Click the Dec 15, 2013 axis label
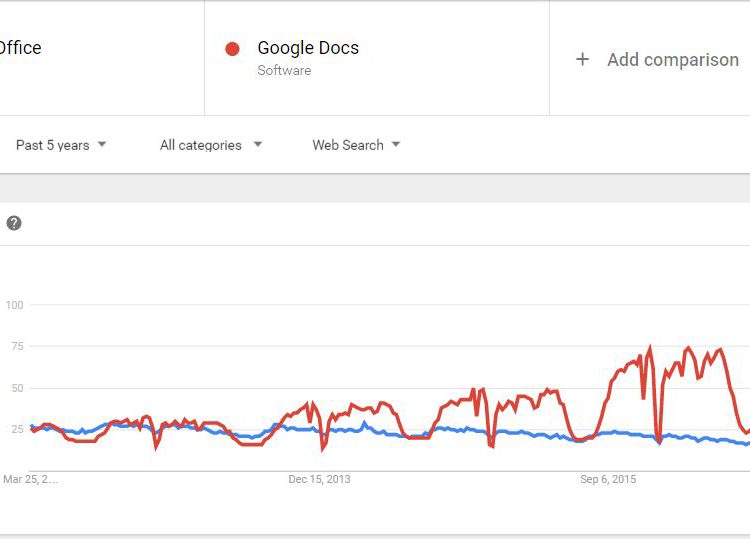This screenshot has height=539, width=750. (x=319, y=480)
